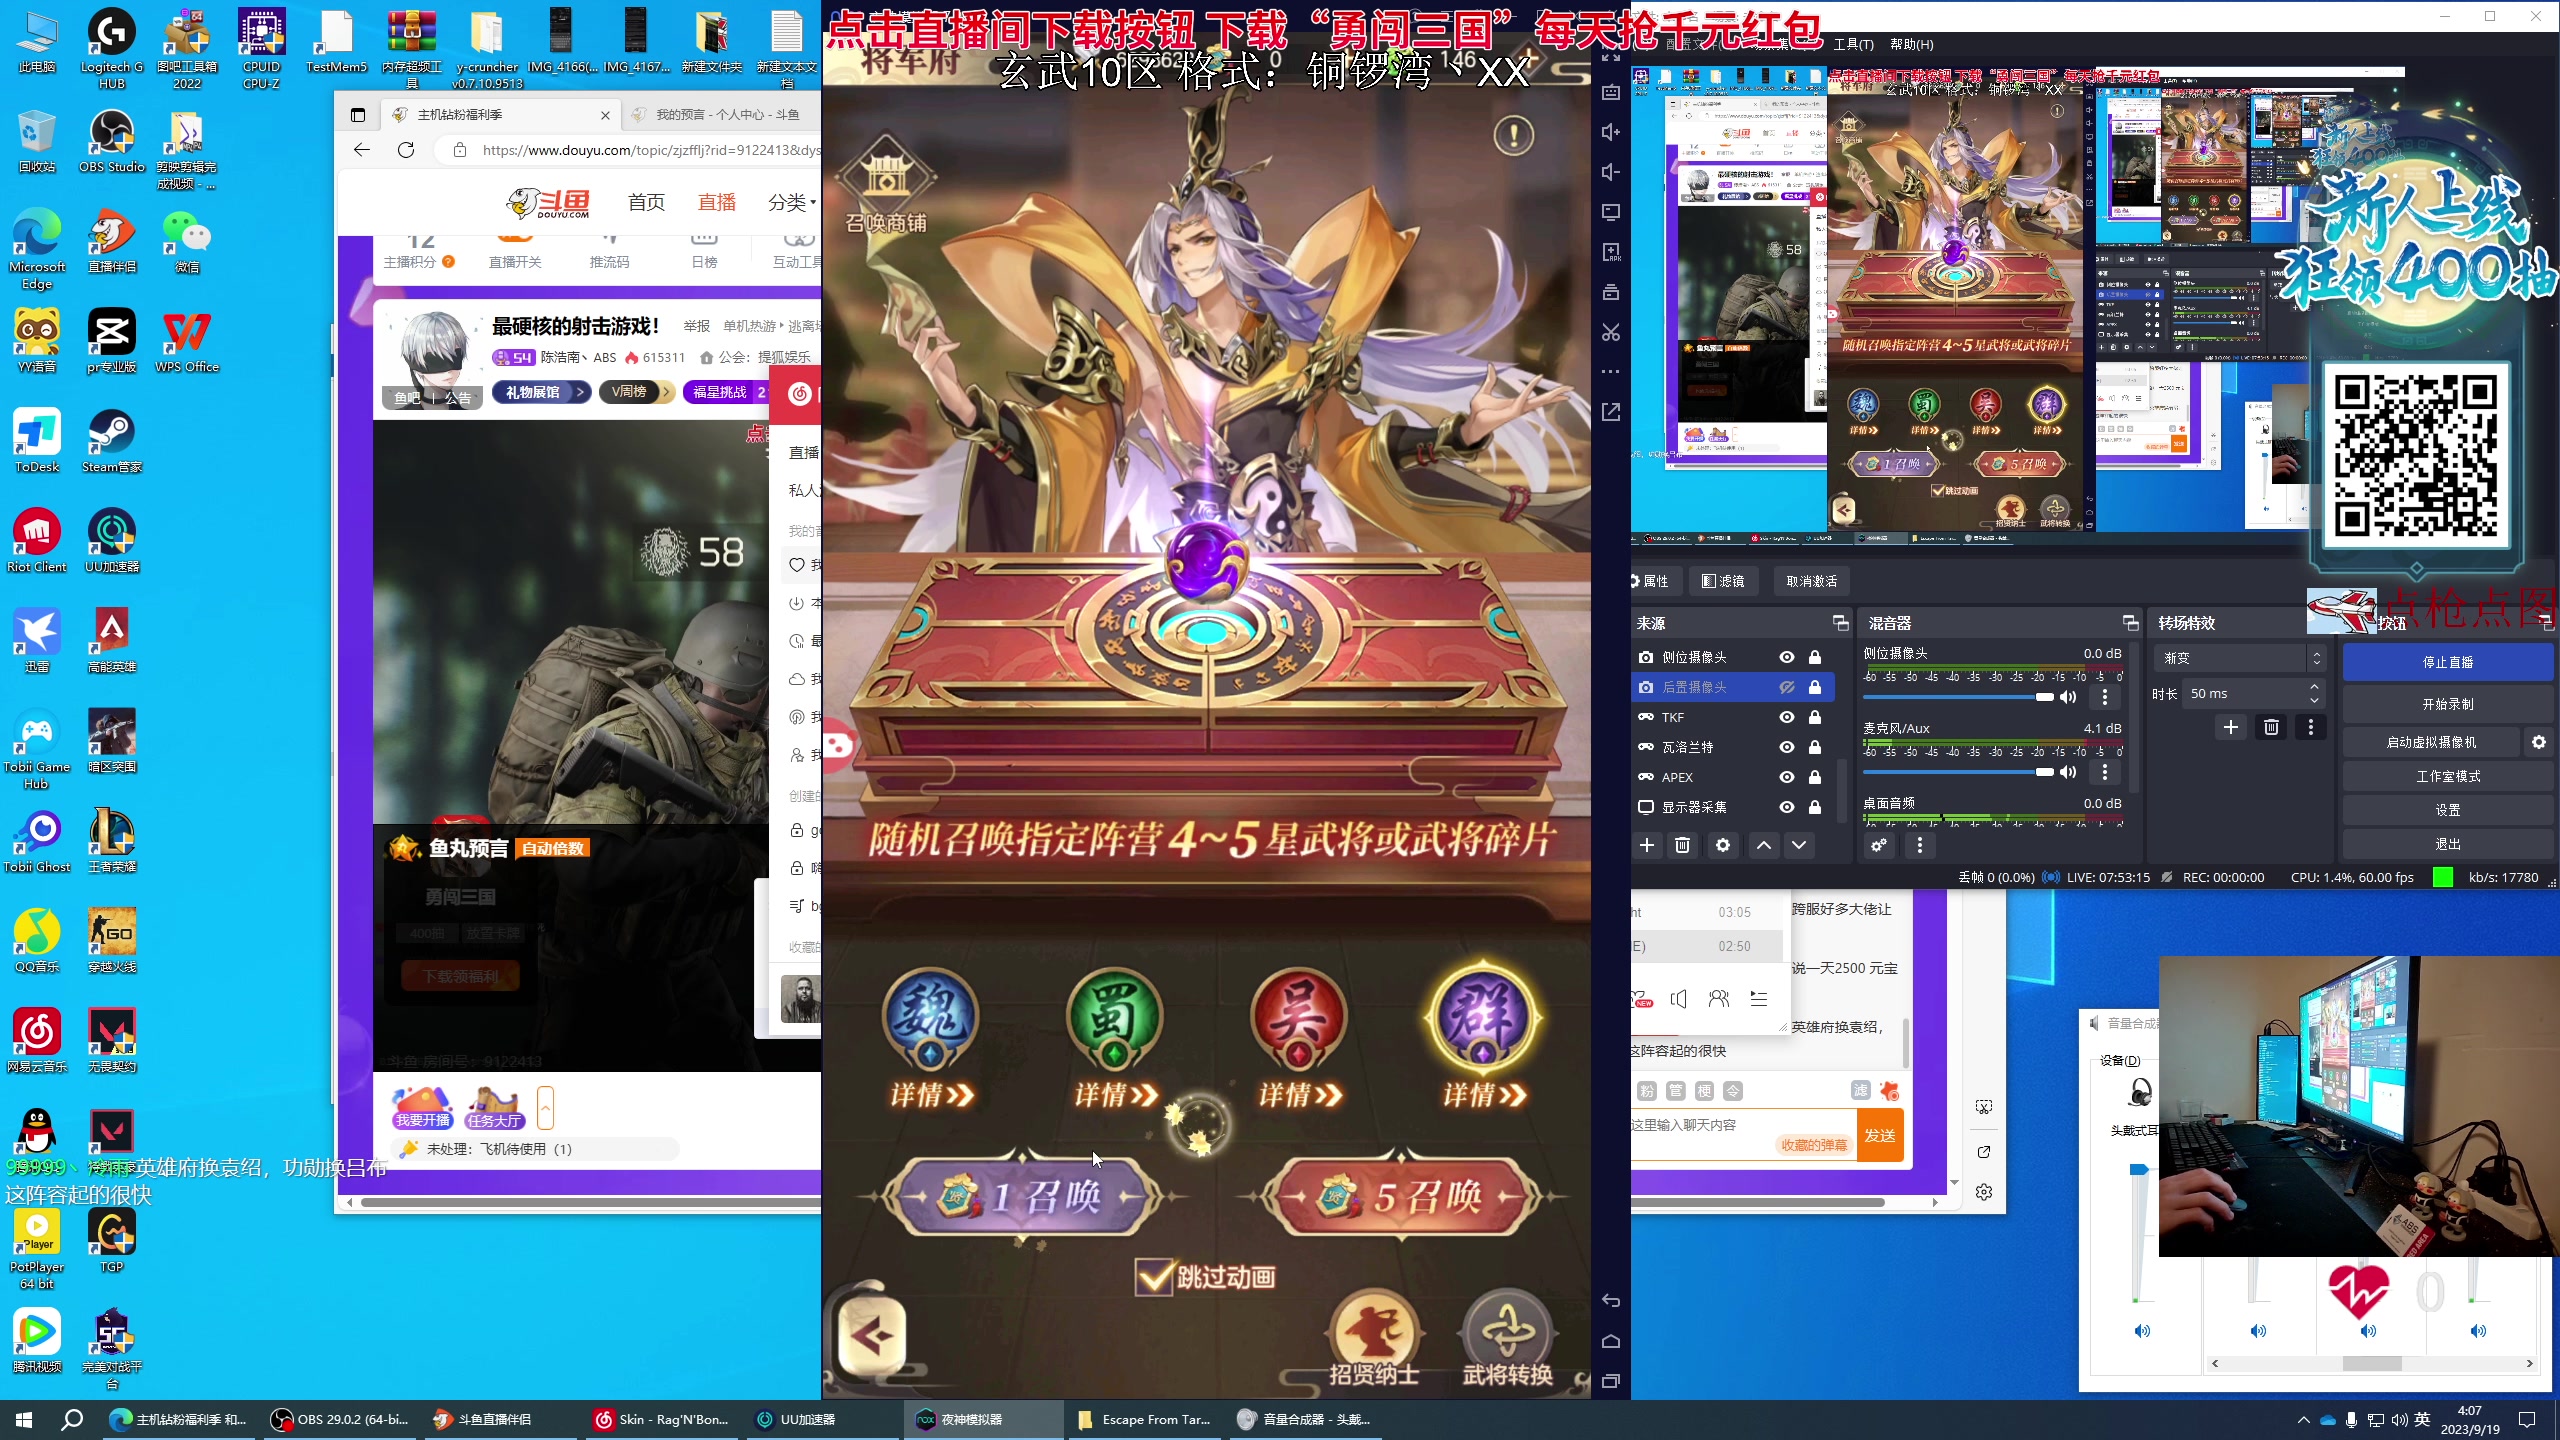Open 武将转换 hero conversion icon
This screenshot has height=1440, width=2560.
(1507, 1340)
